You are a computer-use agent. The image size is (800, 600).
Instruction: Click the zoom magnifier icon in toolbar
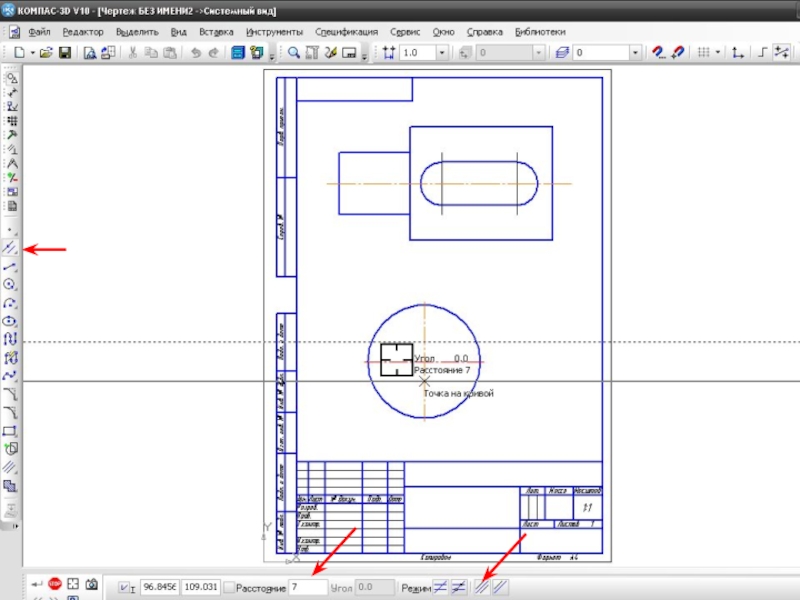295,53
